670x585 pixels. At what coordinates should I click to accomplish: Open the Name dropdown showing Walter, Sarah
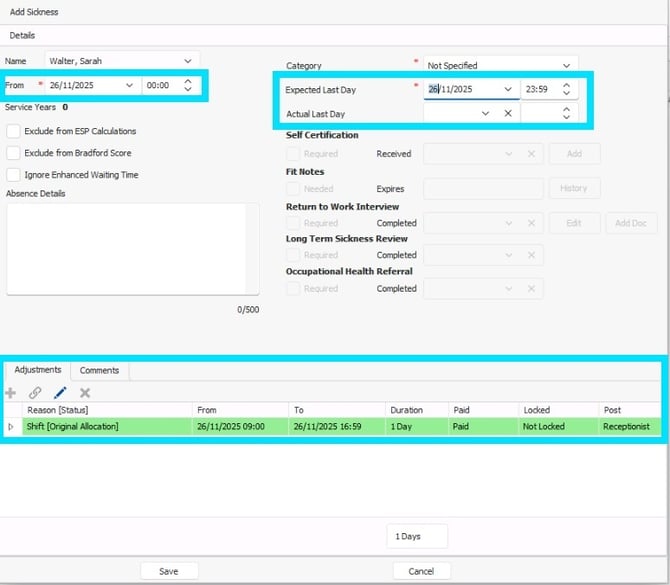click(188, 61)
